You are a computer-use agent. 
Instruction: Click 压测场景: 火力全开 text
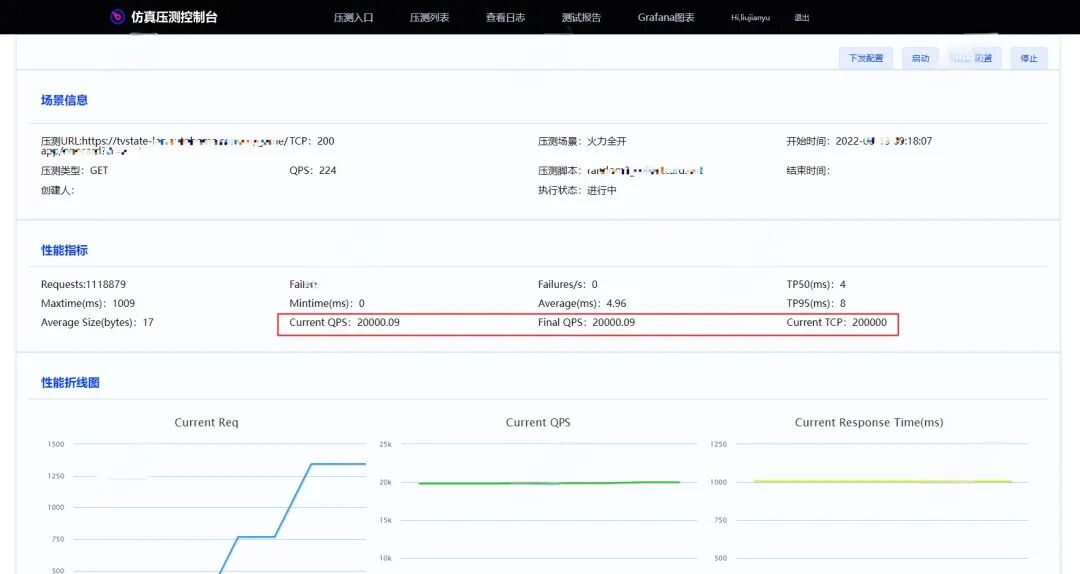coord(582,141)
